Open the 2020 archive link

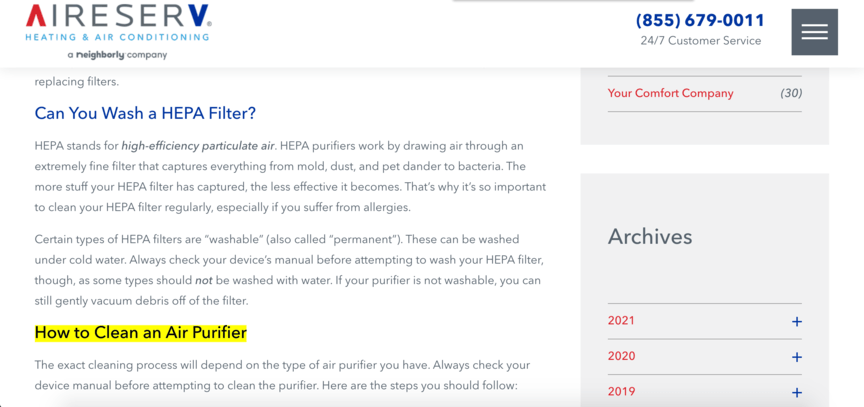click(621, 356)
